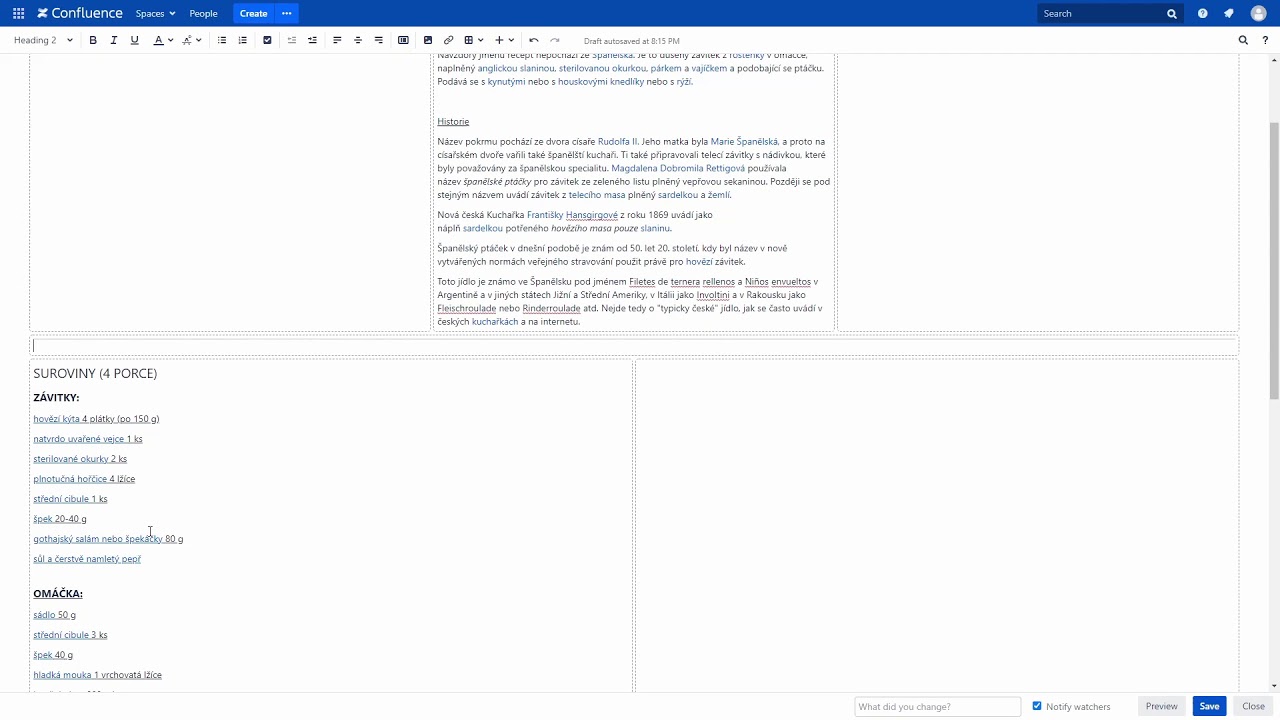
Task: Toggle underline formatting
Action: [134, 40]
